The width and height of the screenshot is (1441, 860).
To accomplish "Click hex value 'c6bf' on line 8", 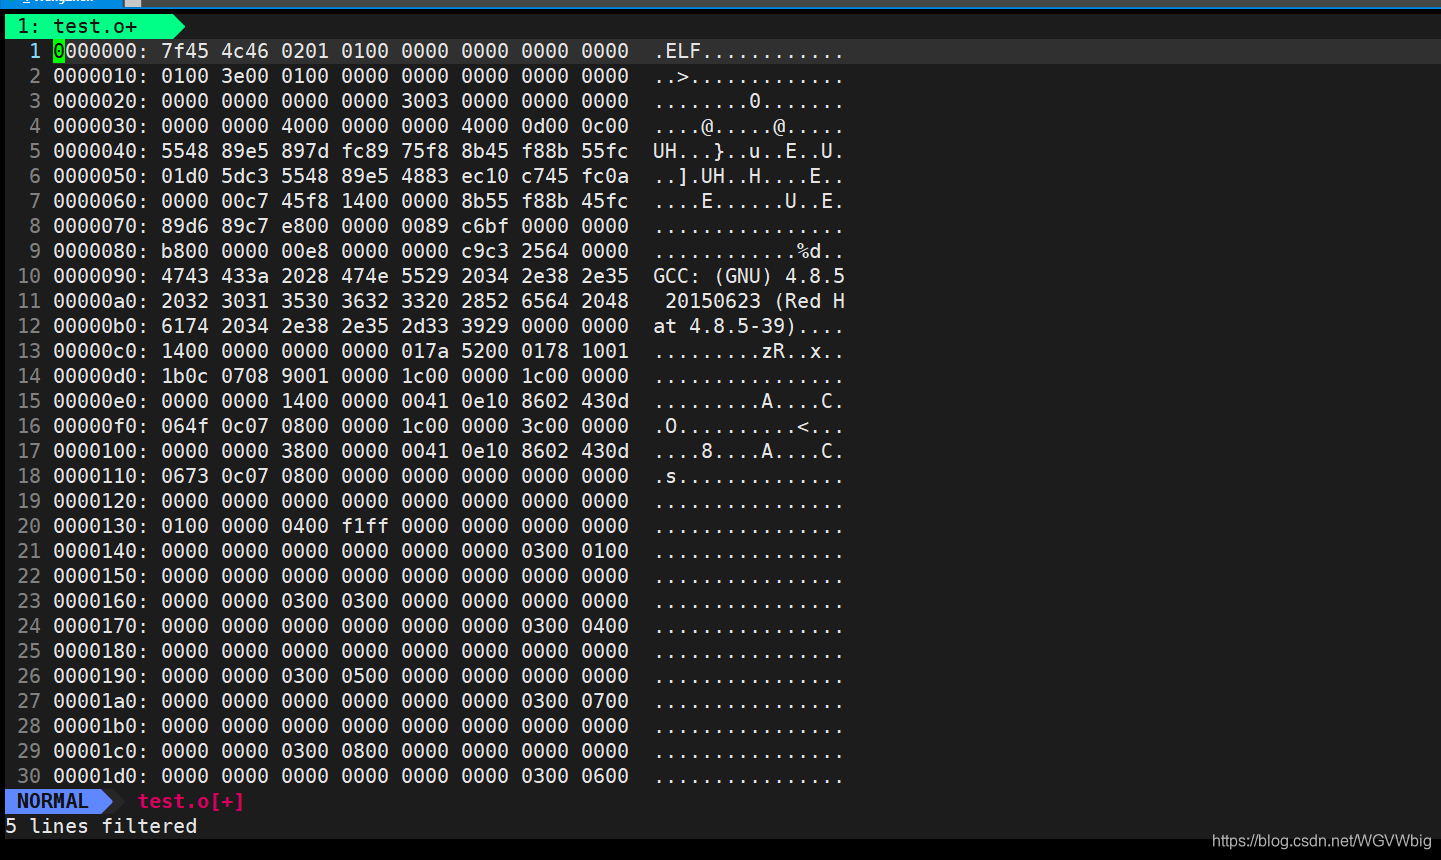I will (x=485, y=226).
